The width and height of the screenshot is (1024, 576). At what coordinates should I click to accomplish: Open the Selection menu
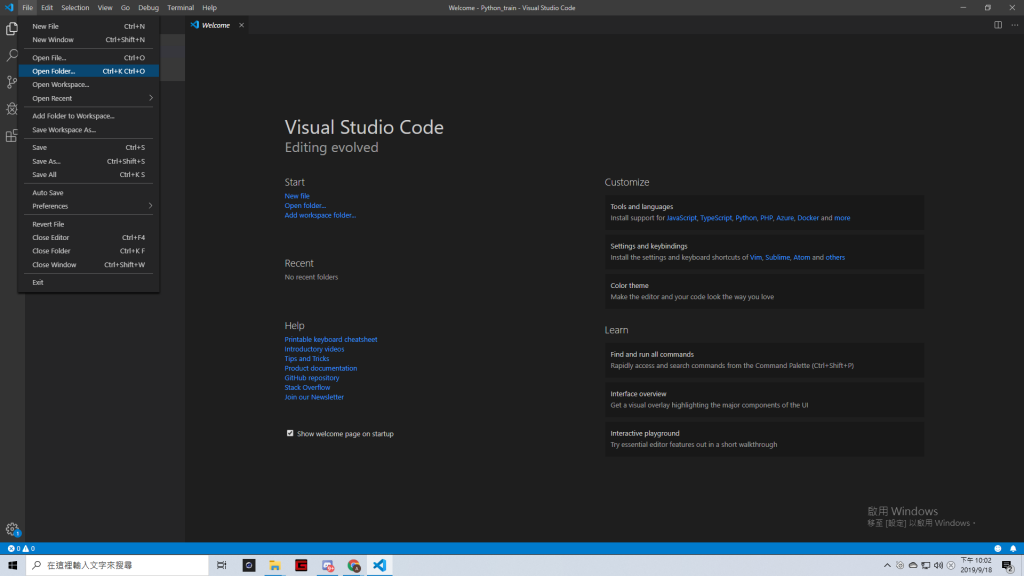[x=75, y=8]
